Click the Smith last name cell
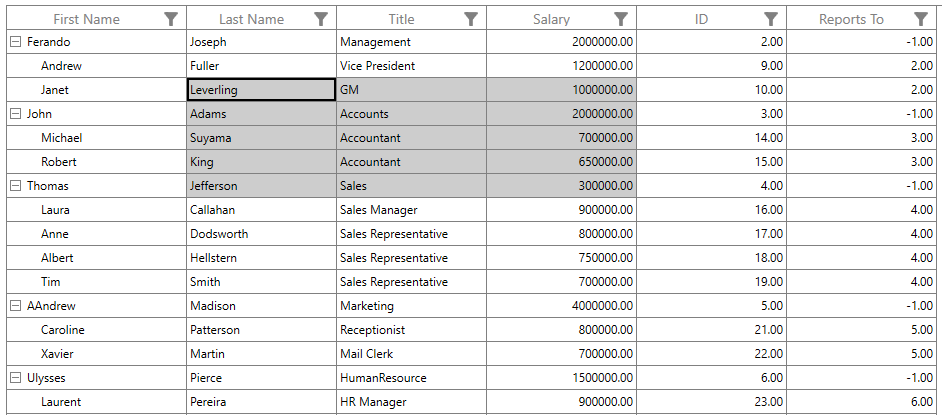The height and width of the screenshot is (415, 942). pos(261,282)
